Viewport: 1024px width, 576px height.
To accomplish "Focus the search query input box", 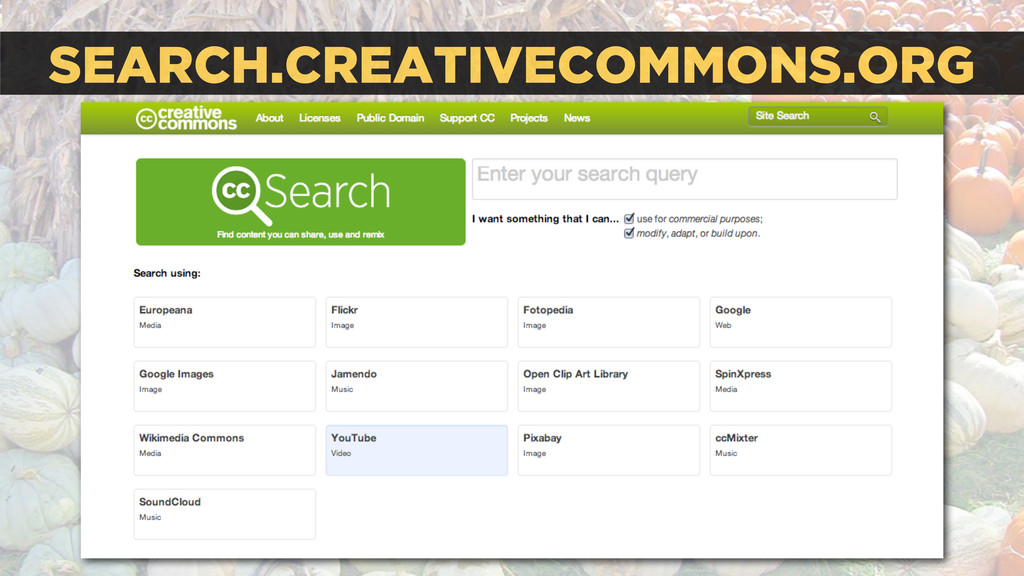I will [x=684, y=179].
